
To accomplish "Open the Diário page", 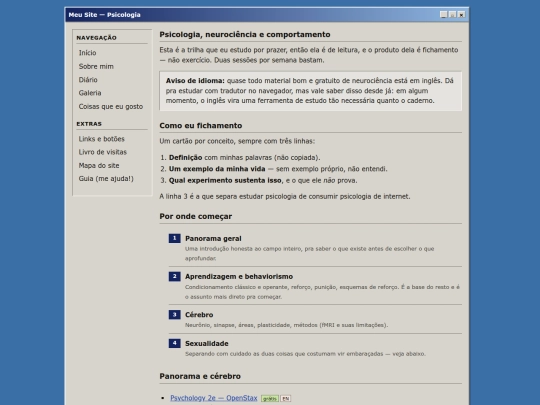I will [x=88, y=80].
